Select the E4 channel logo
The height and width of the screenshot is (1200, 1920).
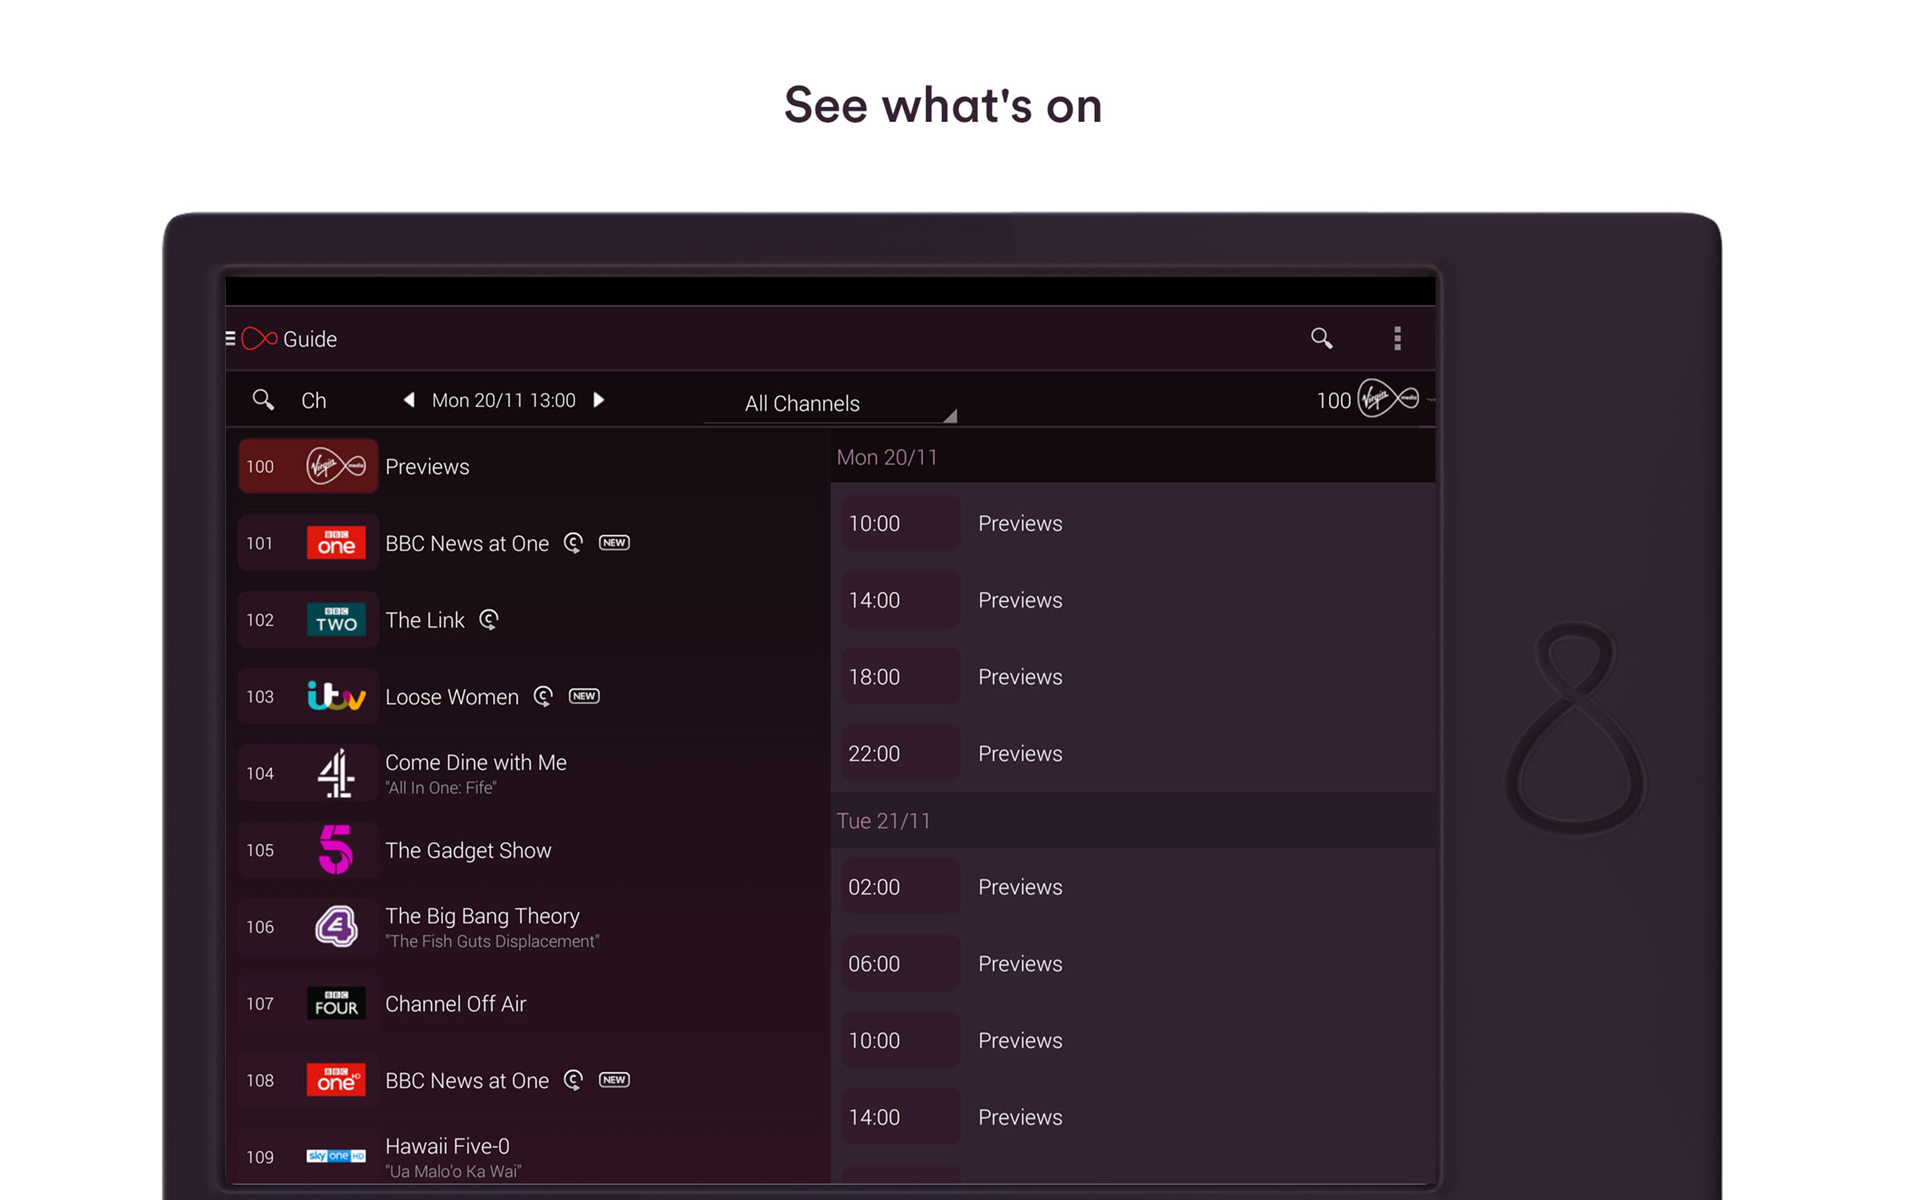pyautogui.click(x=336, y=927)
